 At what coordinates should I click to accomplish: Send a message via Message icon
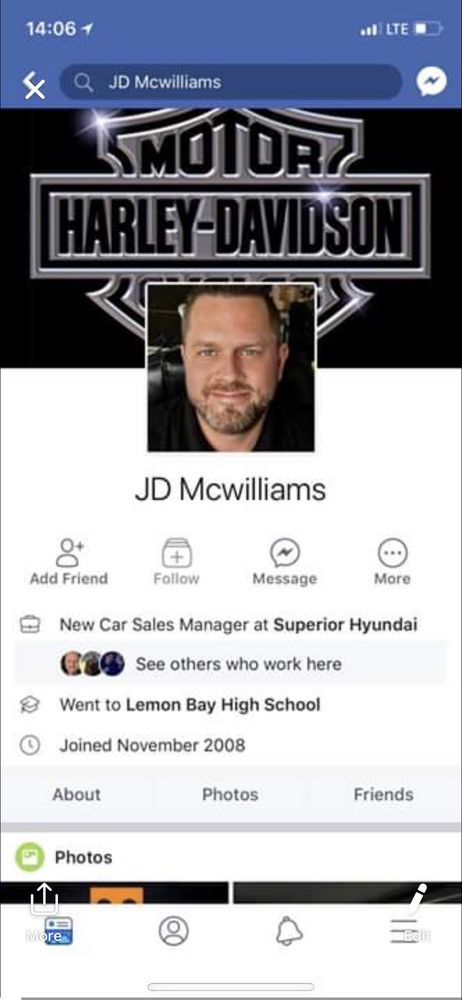pos(285,552)
